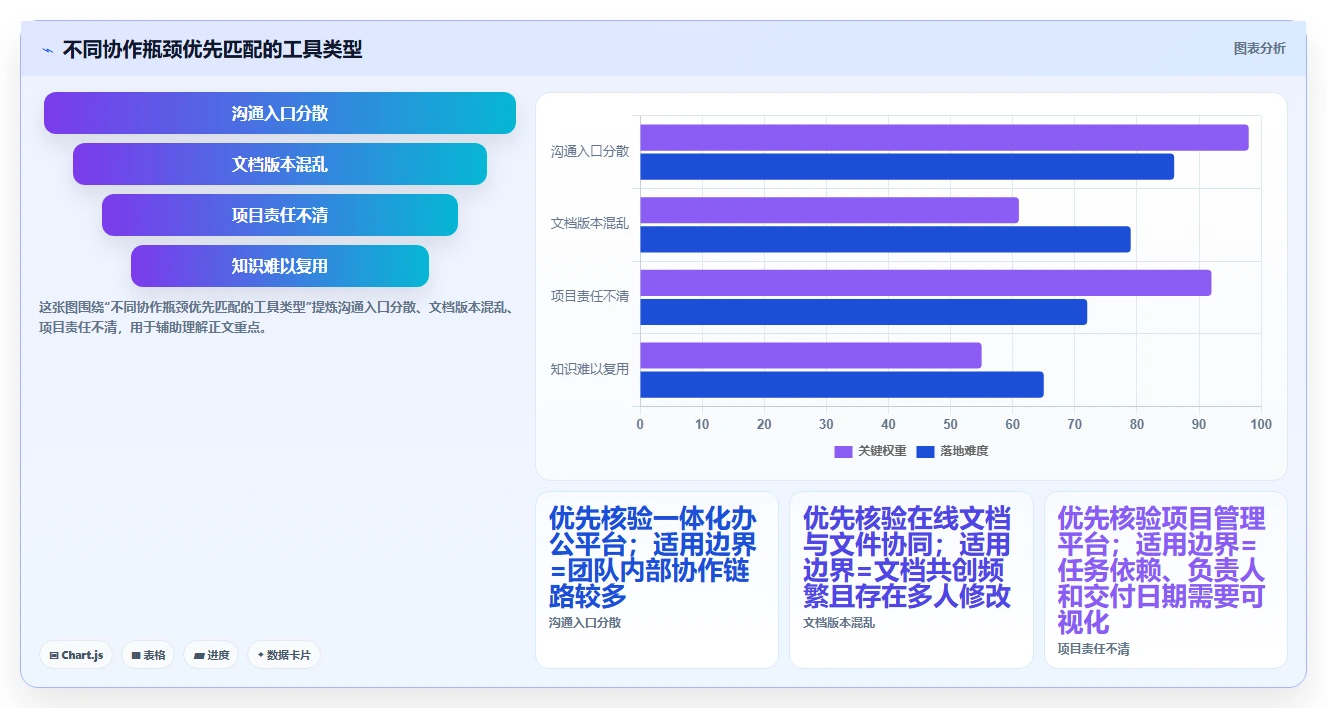
Task: Select the 知识难以复用 funnel stage
Action: pyautogui.click(x=280, y=266)
